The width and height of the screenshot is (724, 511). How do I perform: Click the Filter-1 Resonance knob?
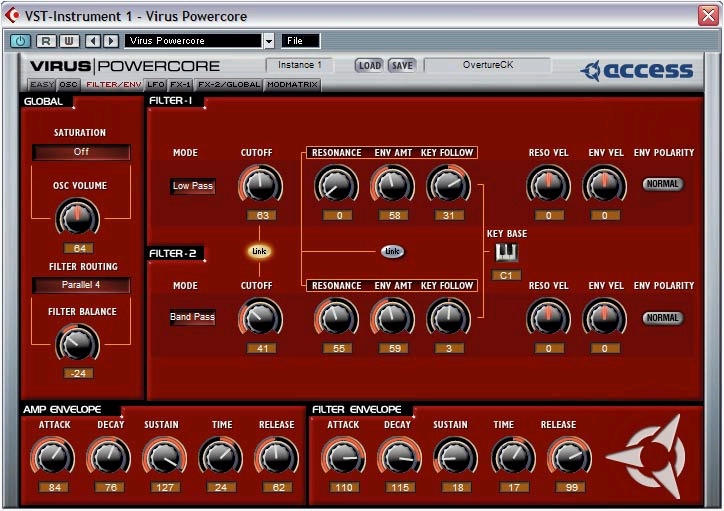[337, 185]
